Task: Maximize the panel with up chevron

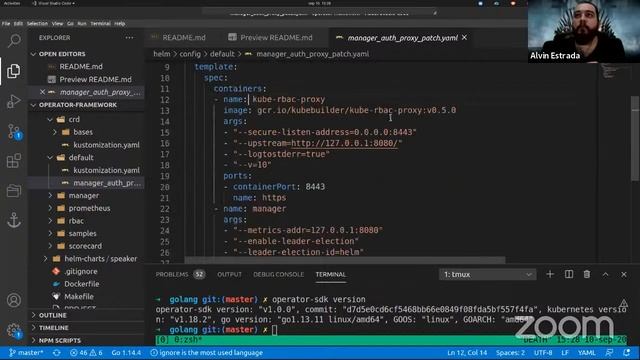Action: coord(605,274)
